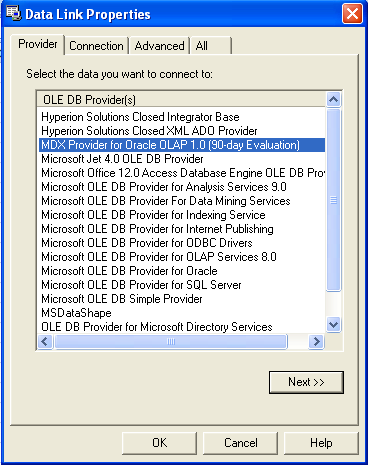Choose Microsoft OLE DB Provider for Oracle
This screenshot has height=465, width=368.
129,271
